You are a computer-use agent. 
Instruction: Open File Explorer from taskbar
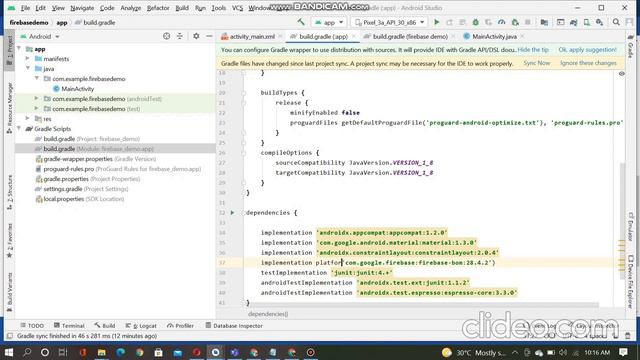click(x=101, y=352)
